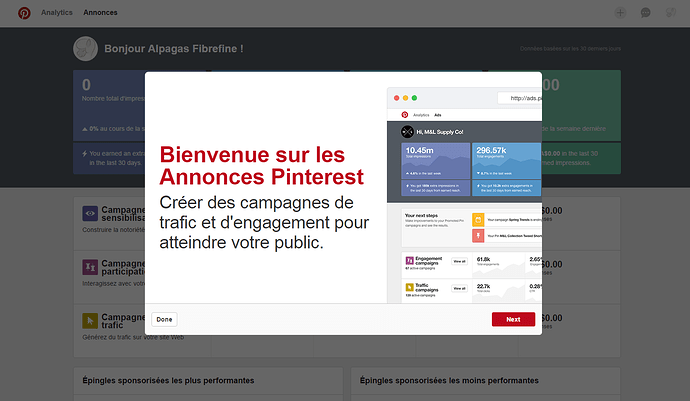Click the '0% au cours de la' trend text

click(115, 129)
